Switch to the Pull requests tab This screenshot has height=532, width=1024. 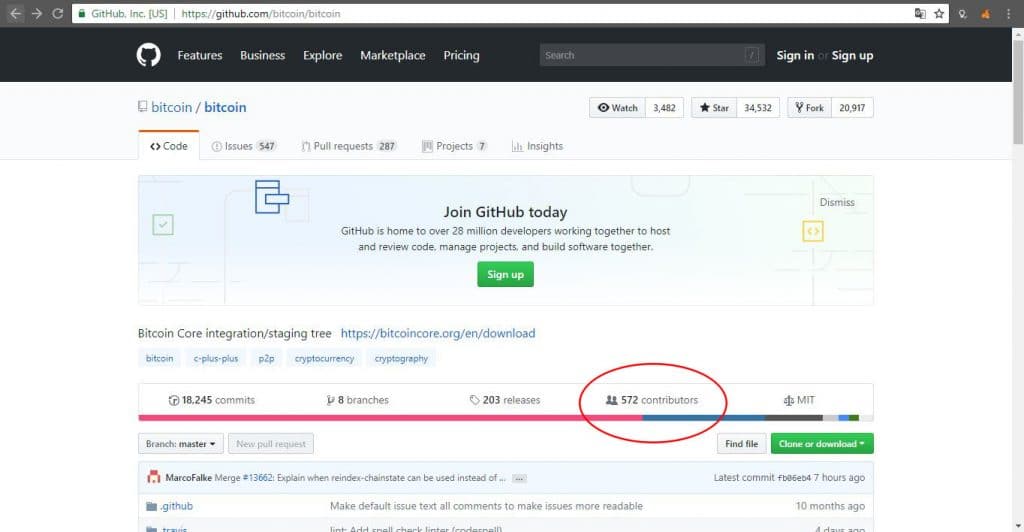pyautogui.click(x=349, y=146)
